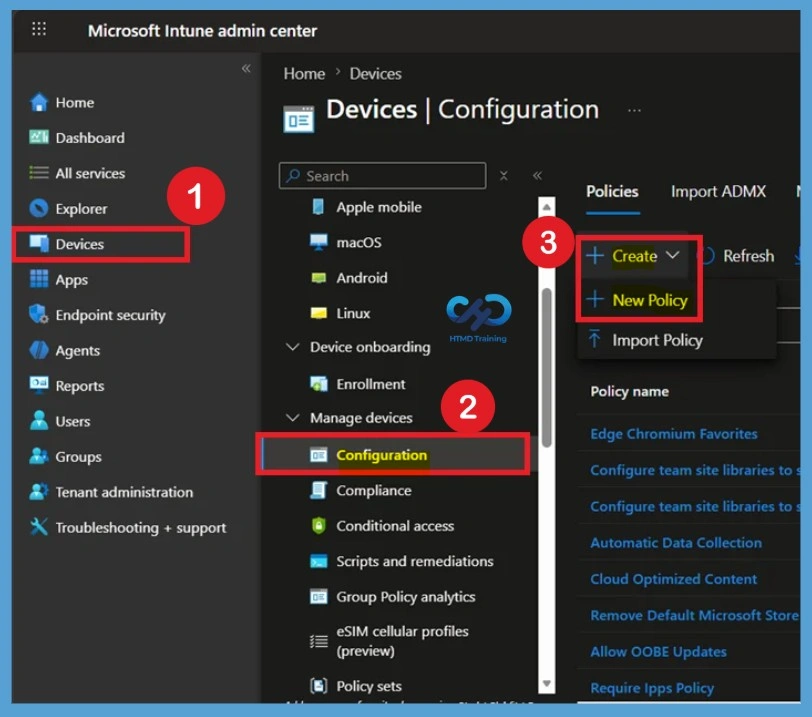Collapse the Devices submenu panel
This screenshot has height=717, width=812.
(x=537, y=175)
